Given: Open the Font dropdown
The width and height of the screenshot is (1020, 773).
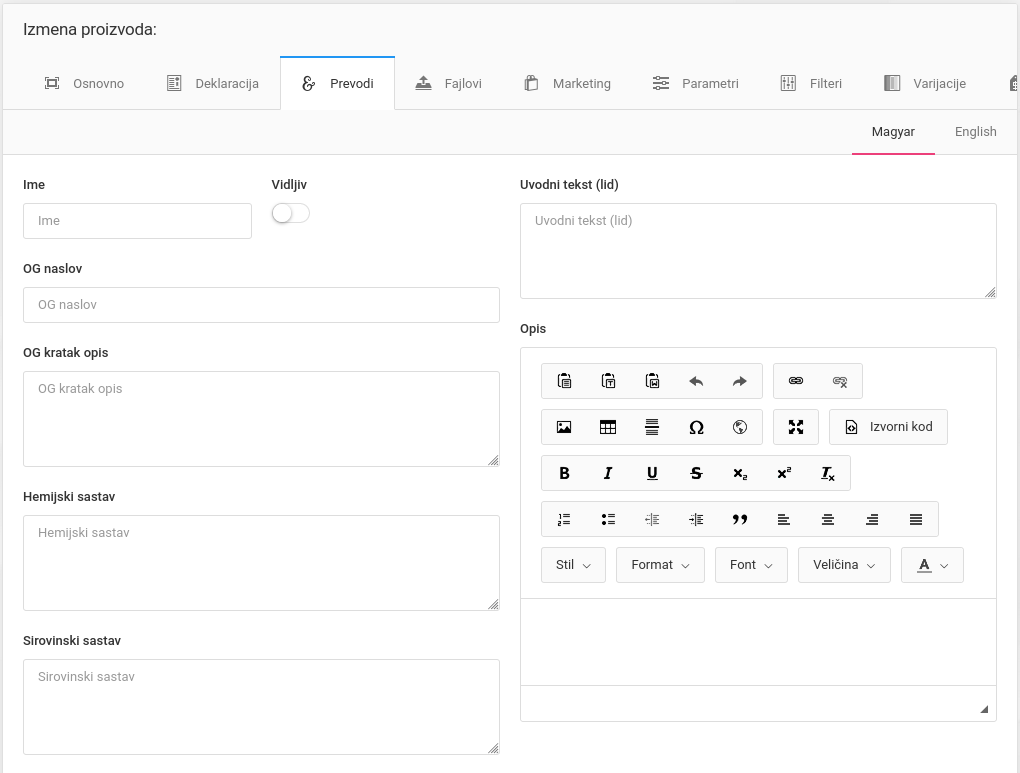Looking at the screenshot, I should pos(751,565).
